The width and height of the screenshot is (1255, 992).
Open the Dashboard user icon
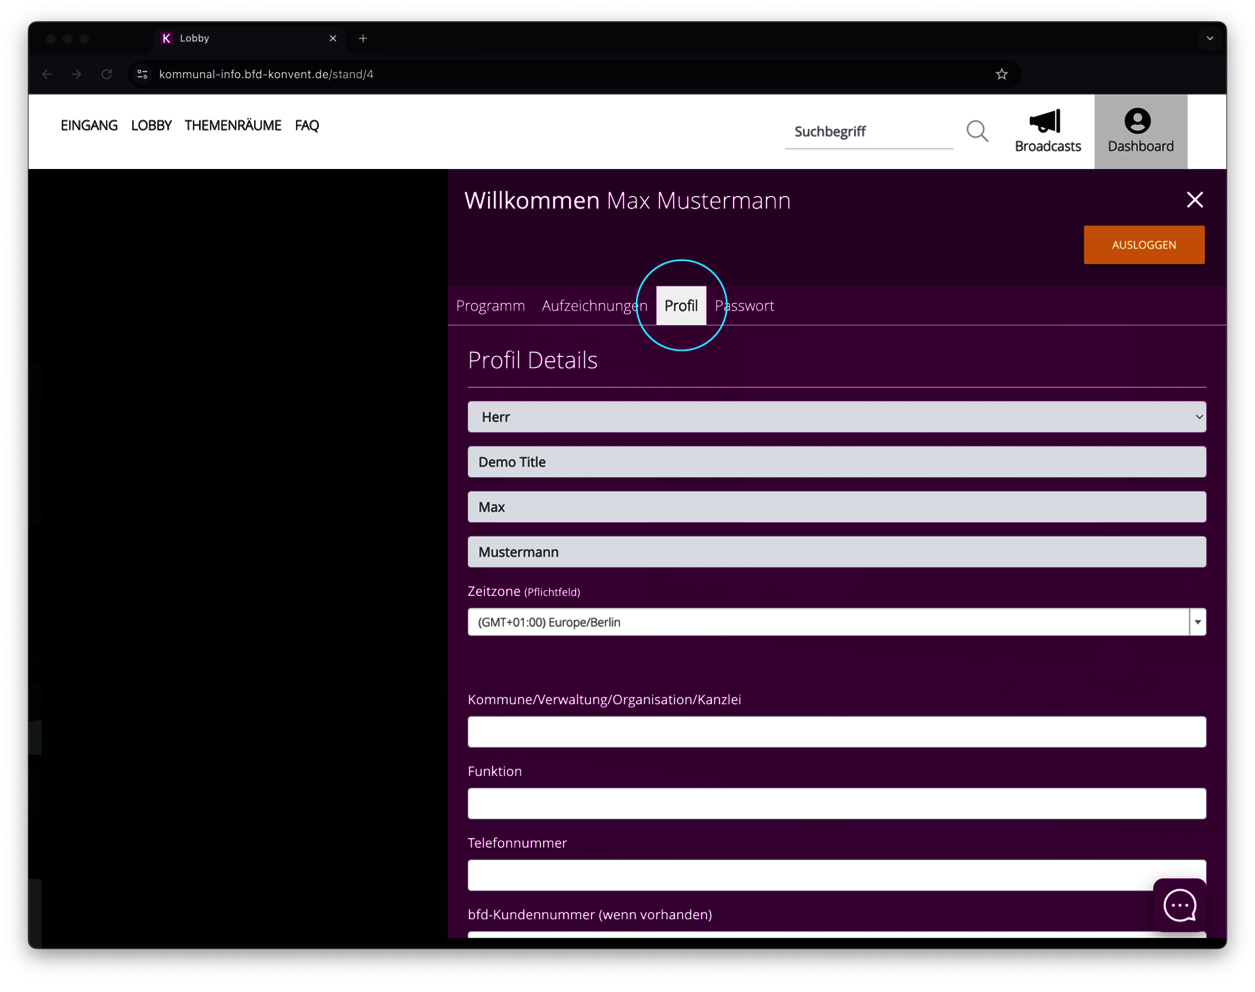tap(1137, 121)
